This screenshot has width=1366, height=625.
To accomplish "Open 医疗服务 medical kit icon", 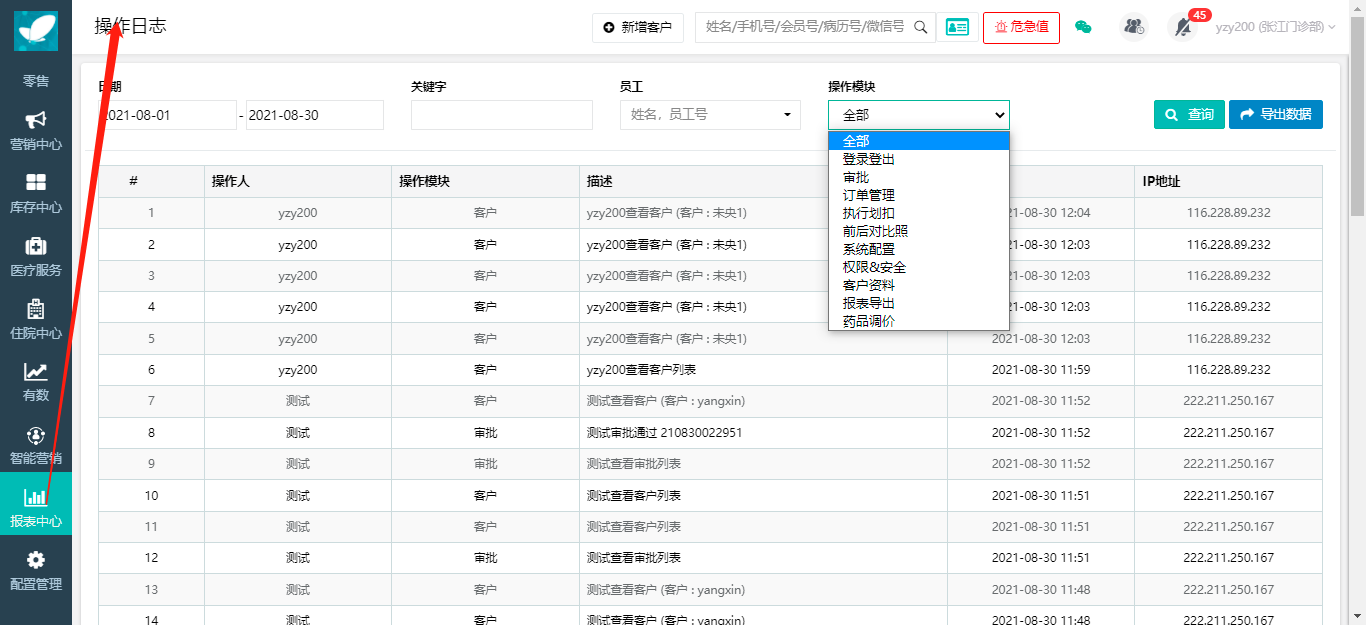I will [x=36, y=246].
